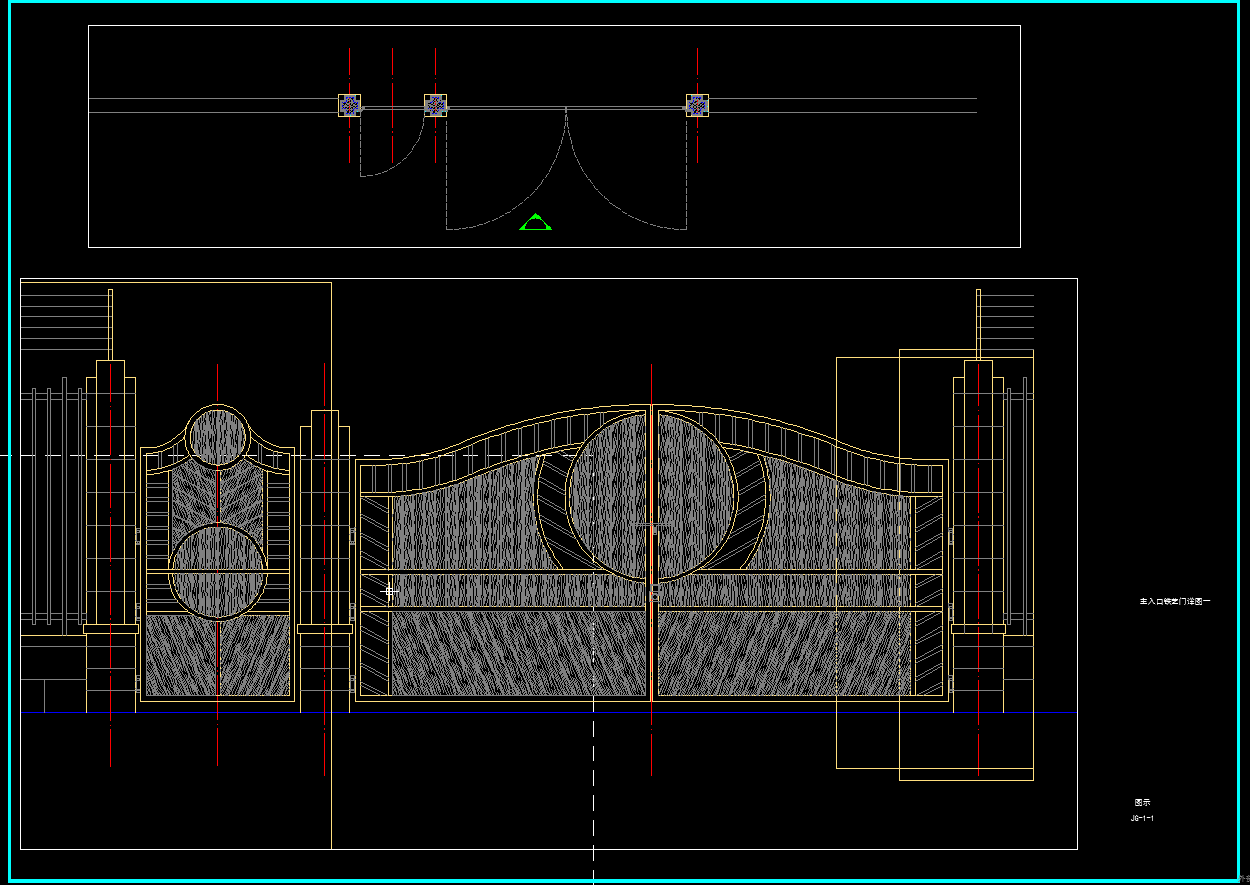Pick the small top circle on pedestrian gate
Screen dimensions: 1250x885
tap(217, 436)
